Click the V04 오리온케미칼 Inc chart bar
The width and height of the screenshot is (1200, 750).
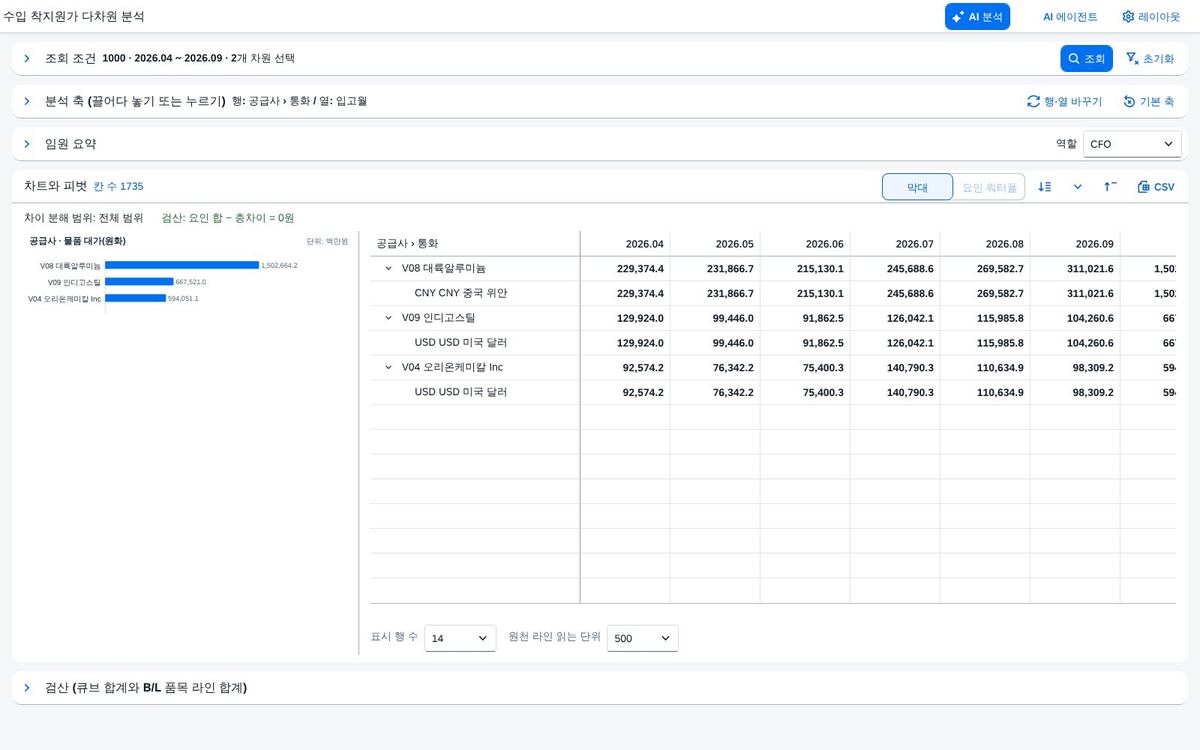tap(135, 298)
